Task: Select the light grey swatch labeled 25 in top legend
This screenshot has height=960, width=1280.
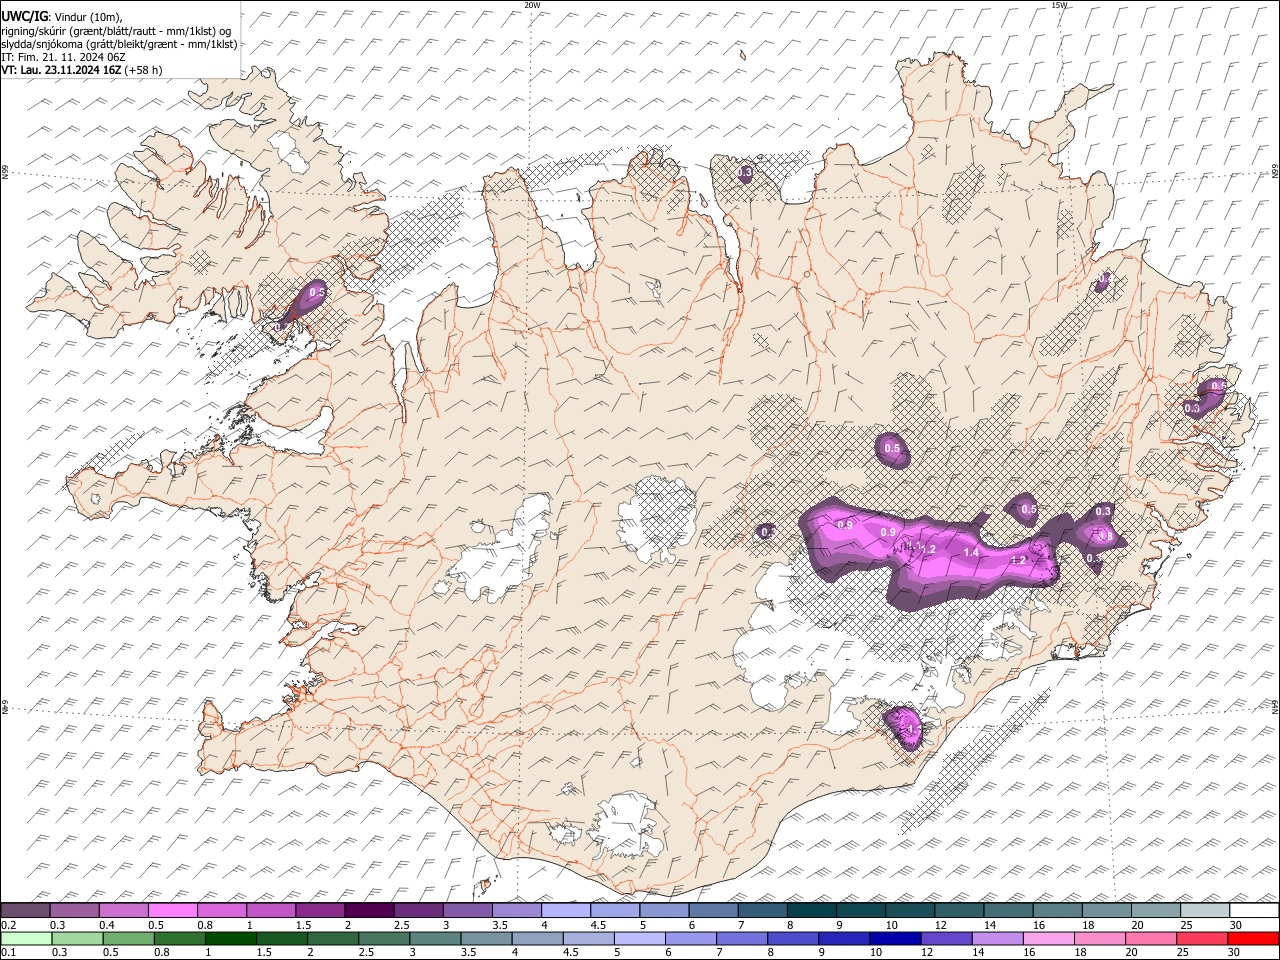Action: 1204,910
